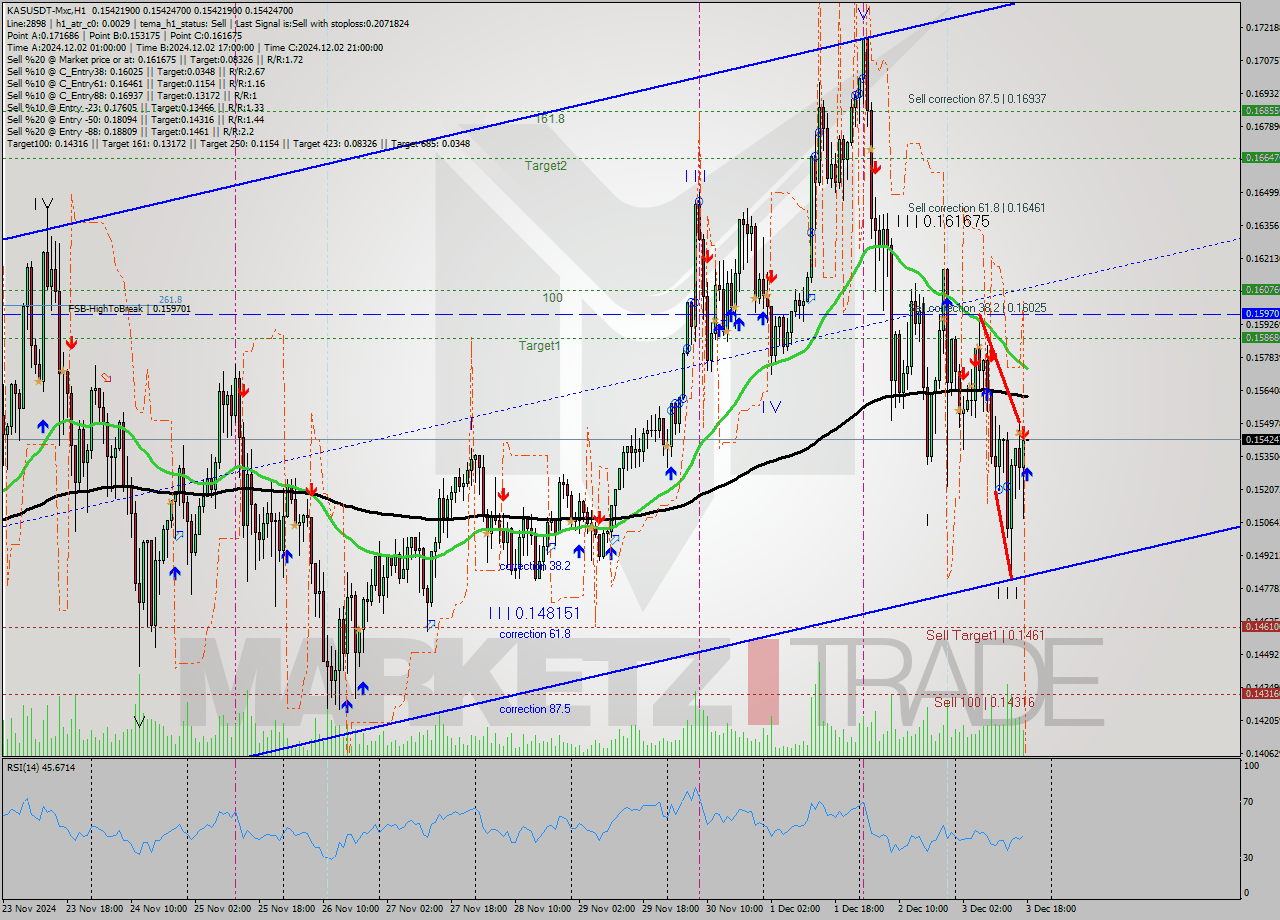Click the '1 Dec 18:00' time label

[x=857, y=909]
